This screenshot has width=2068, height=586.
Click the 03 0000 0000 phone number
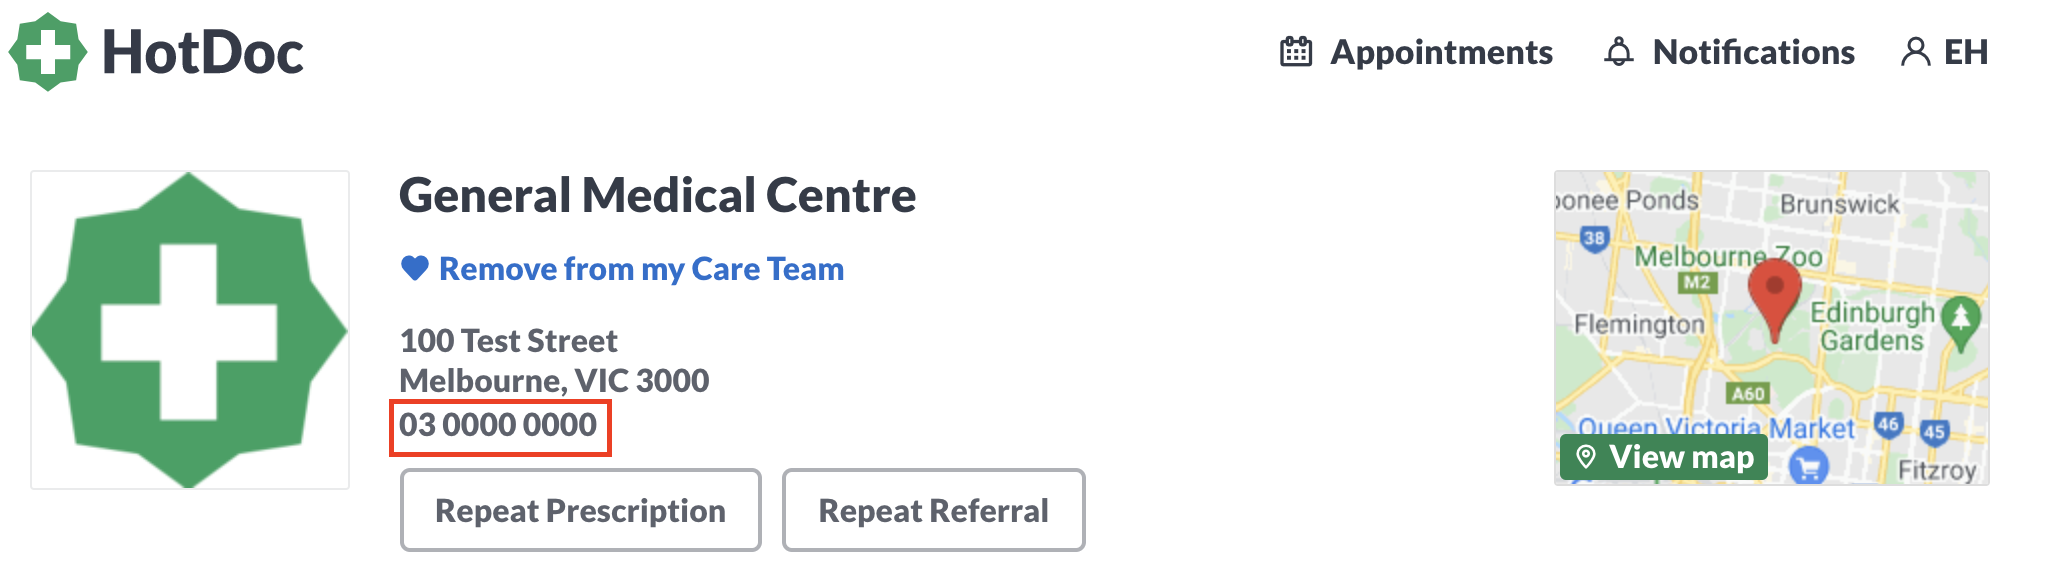point(498,425)
